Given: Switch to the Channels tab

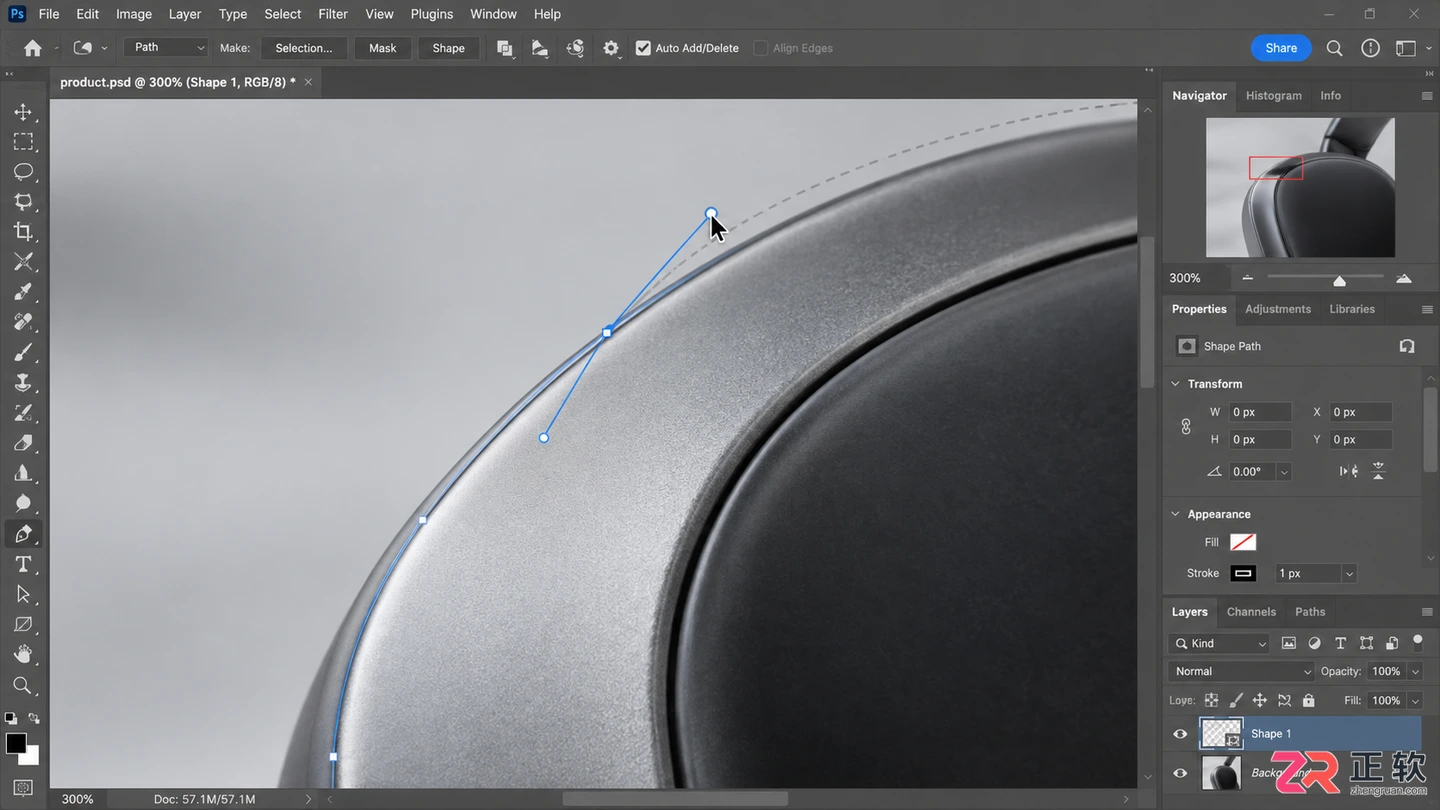Looking at the screenshot, I should pyautogui.click(x=1251, y=612).
